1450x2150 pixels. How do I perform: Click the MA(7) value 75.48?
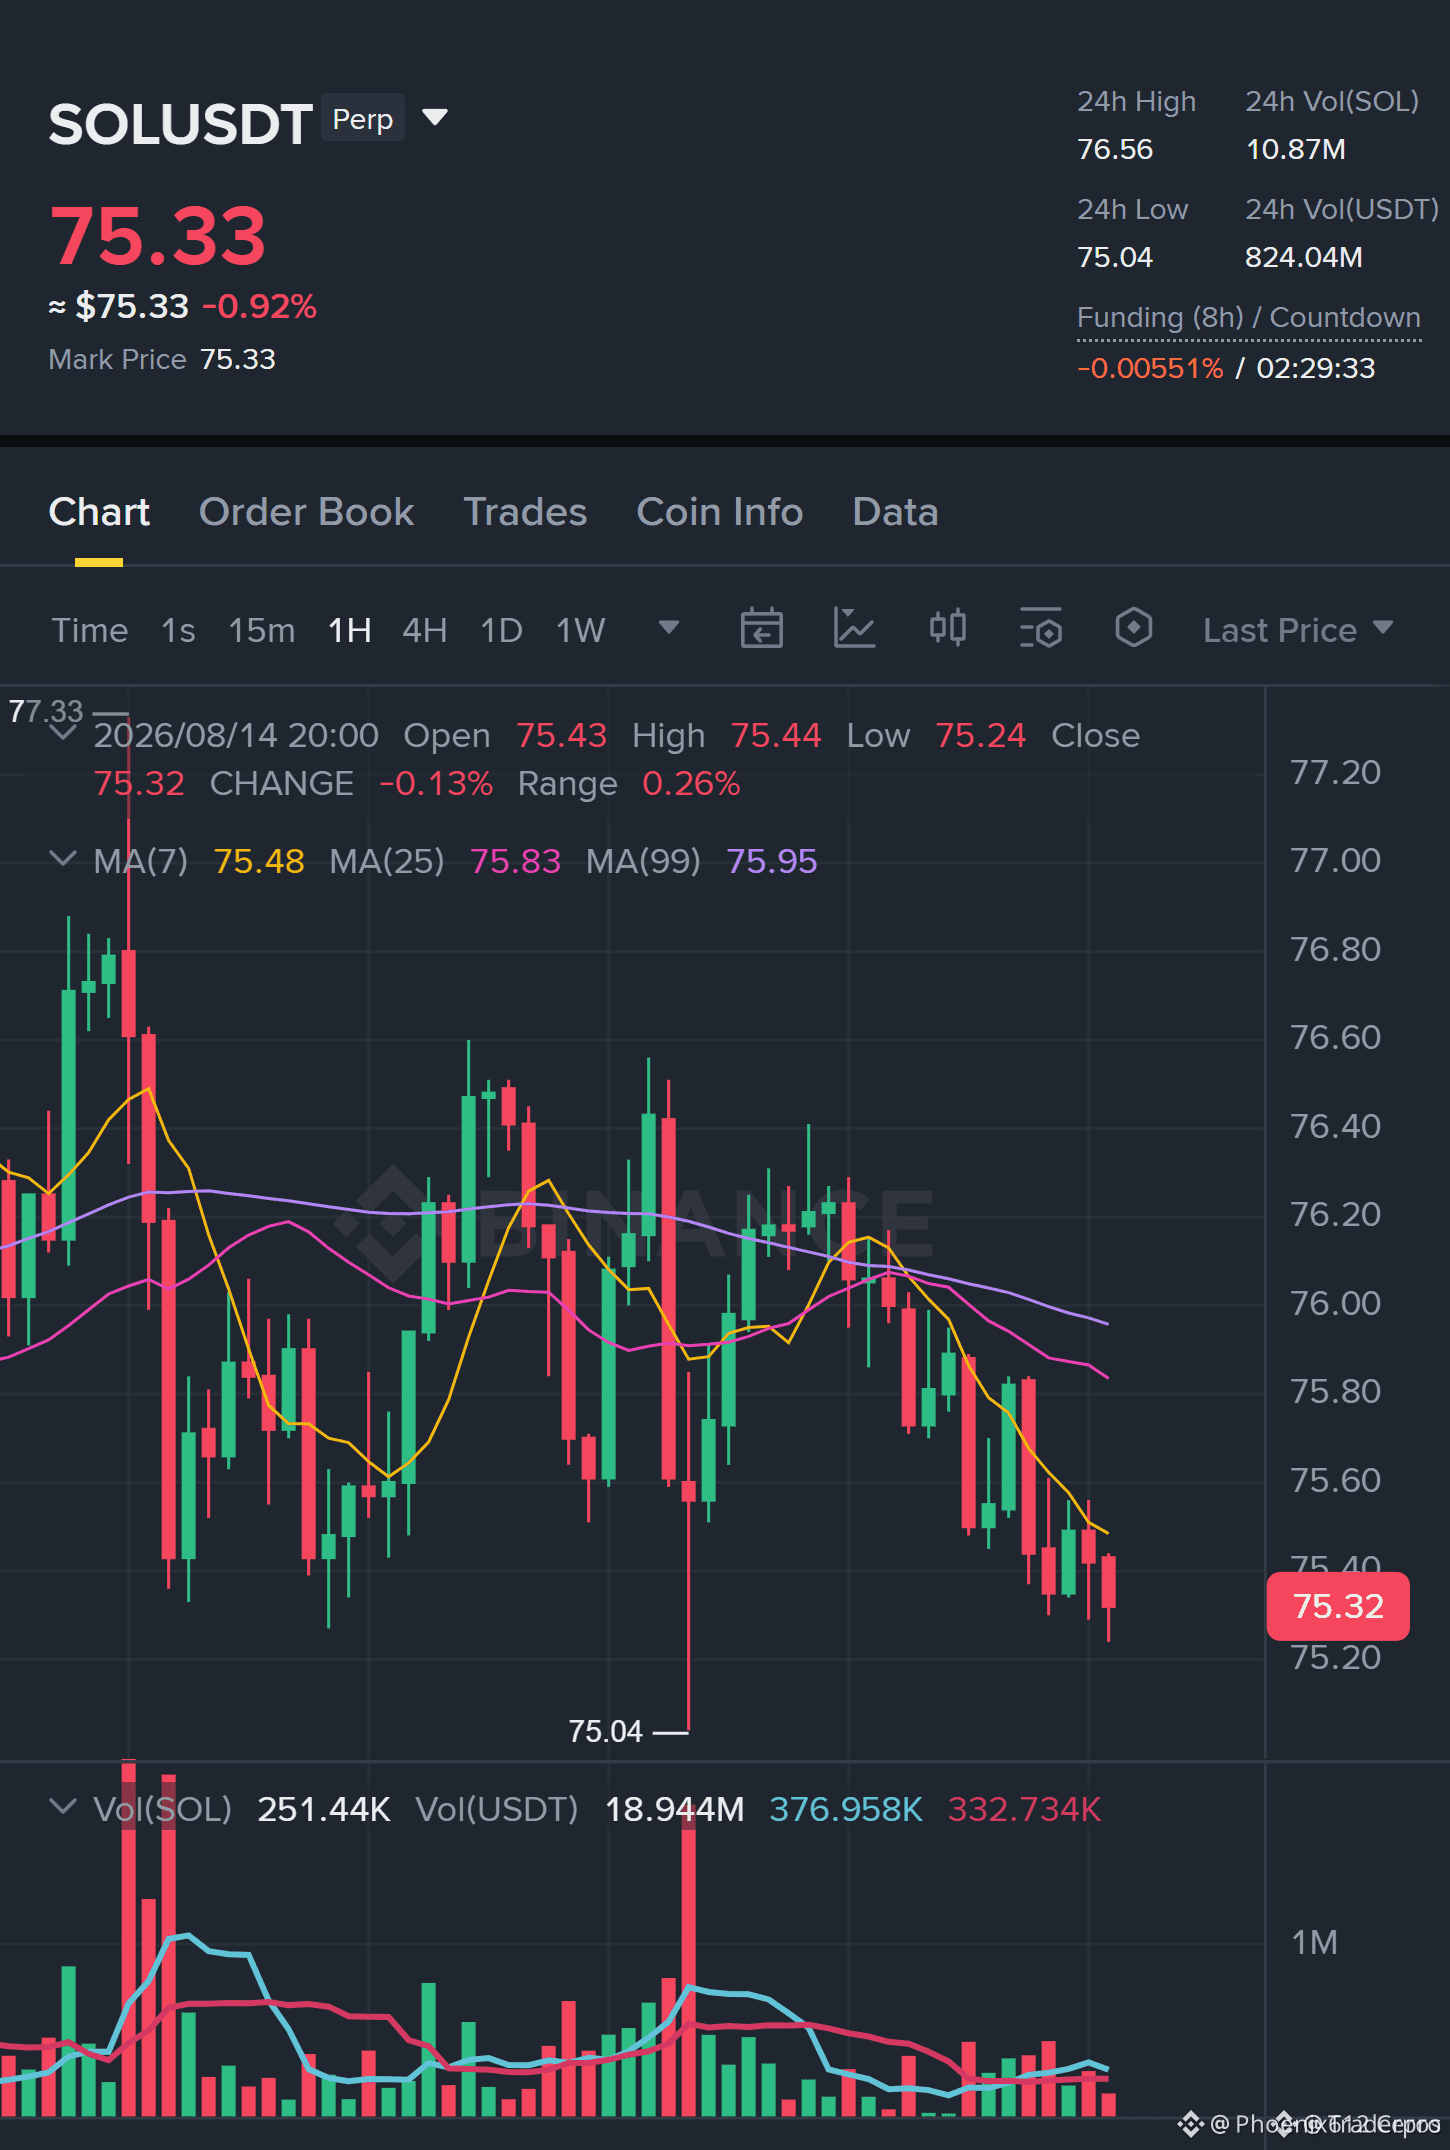coord(259,861)
